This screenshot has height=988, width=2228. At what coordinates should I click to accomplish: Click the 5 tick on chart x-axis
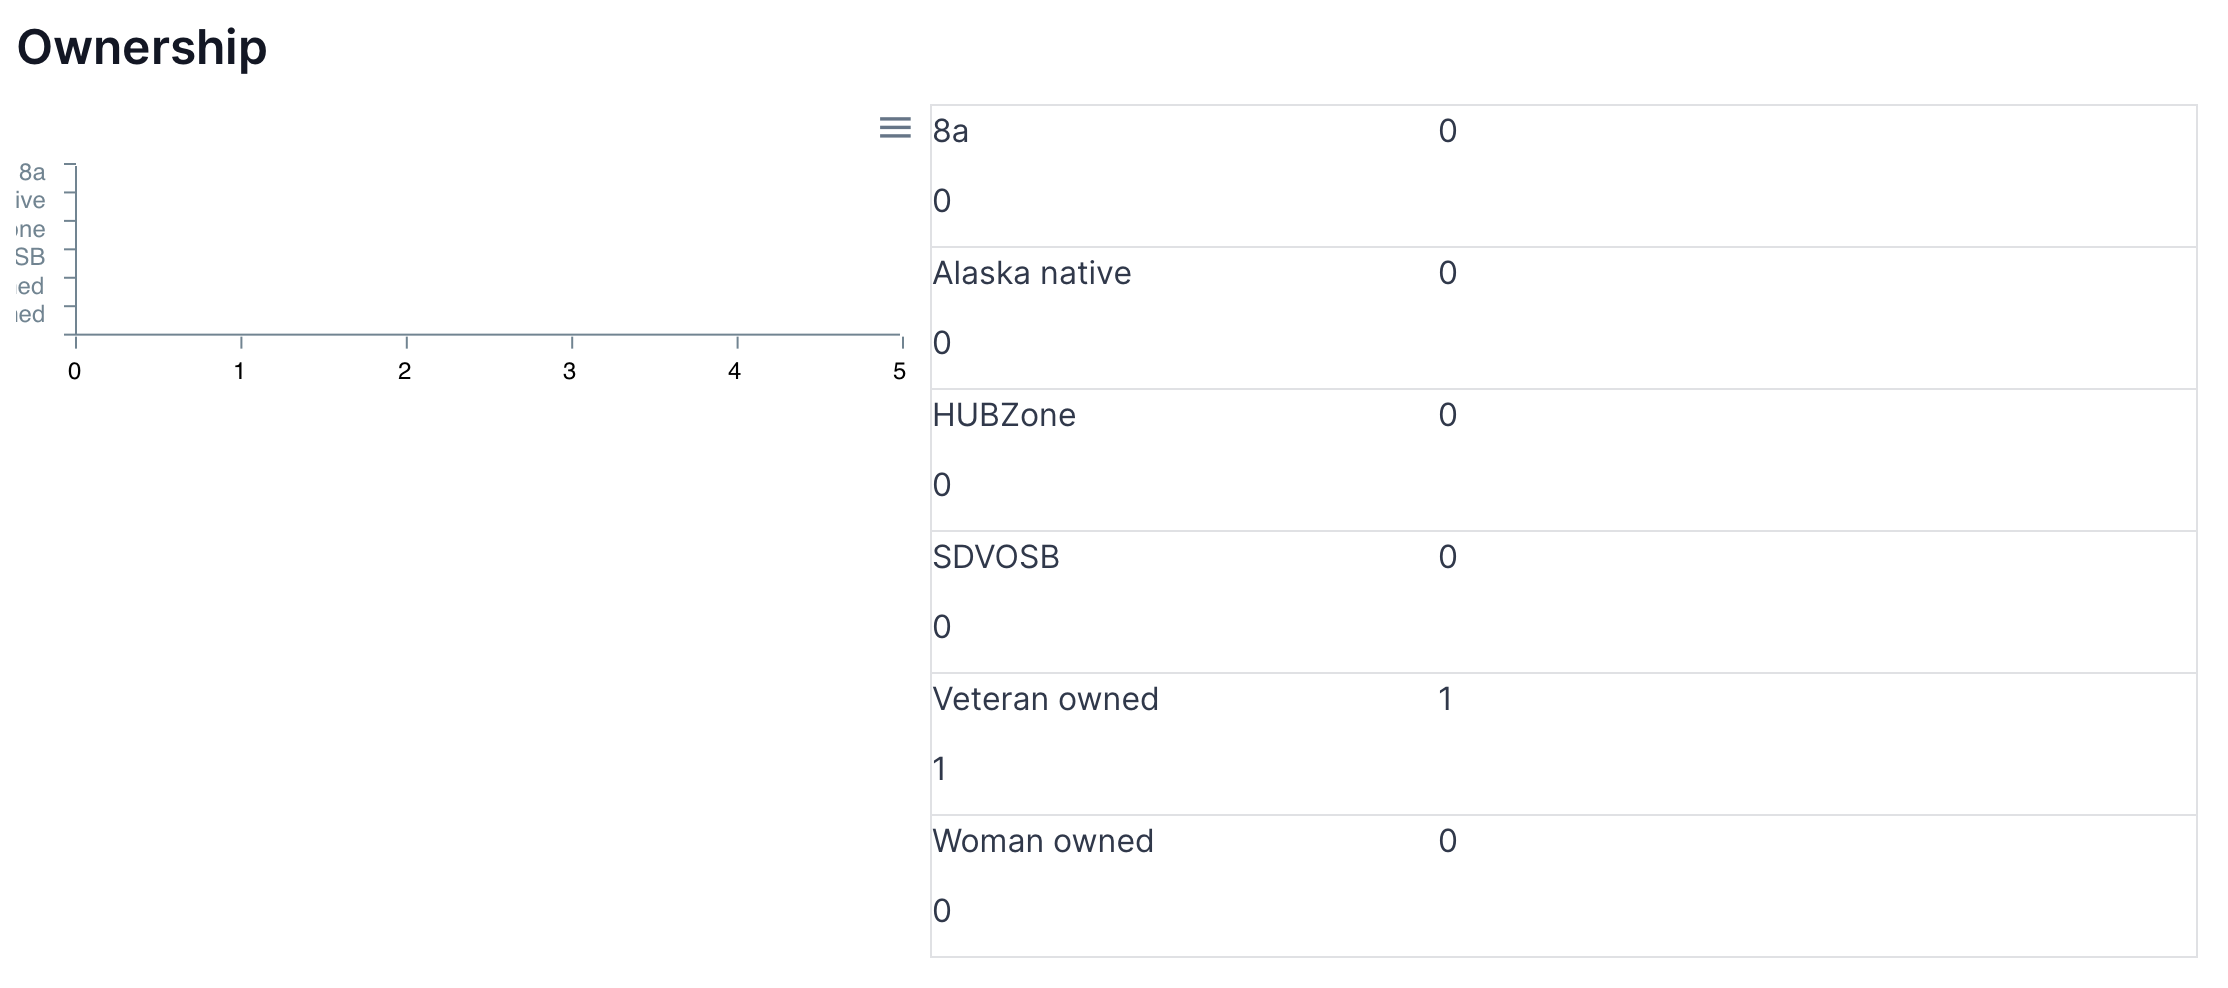coord(899,372)
